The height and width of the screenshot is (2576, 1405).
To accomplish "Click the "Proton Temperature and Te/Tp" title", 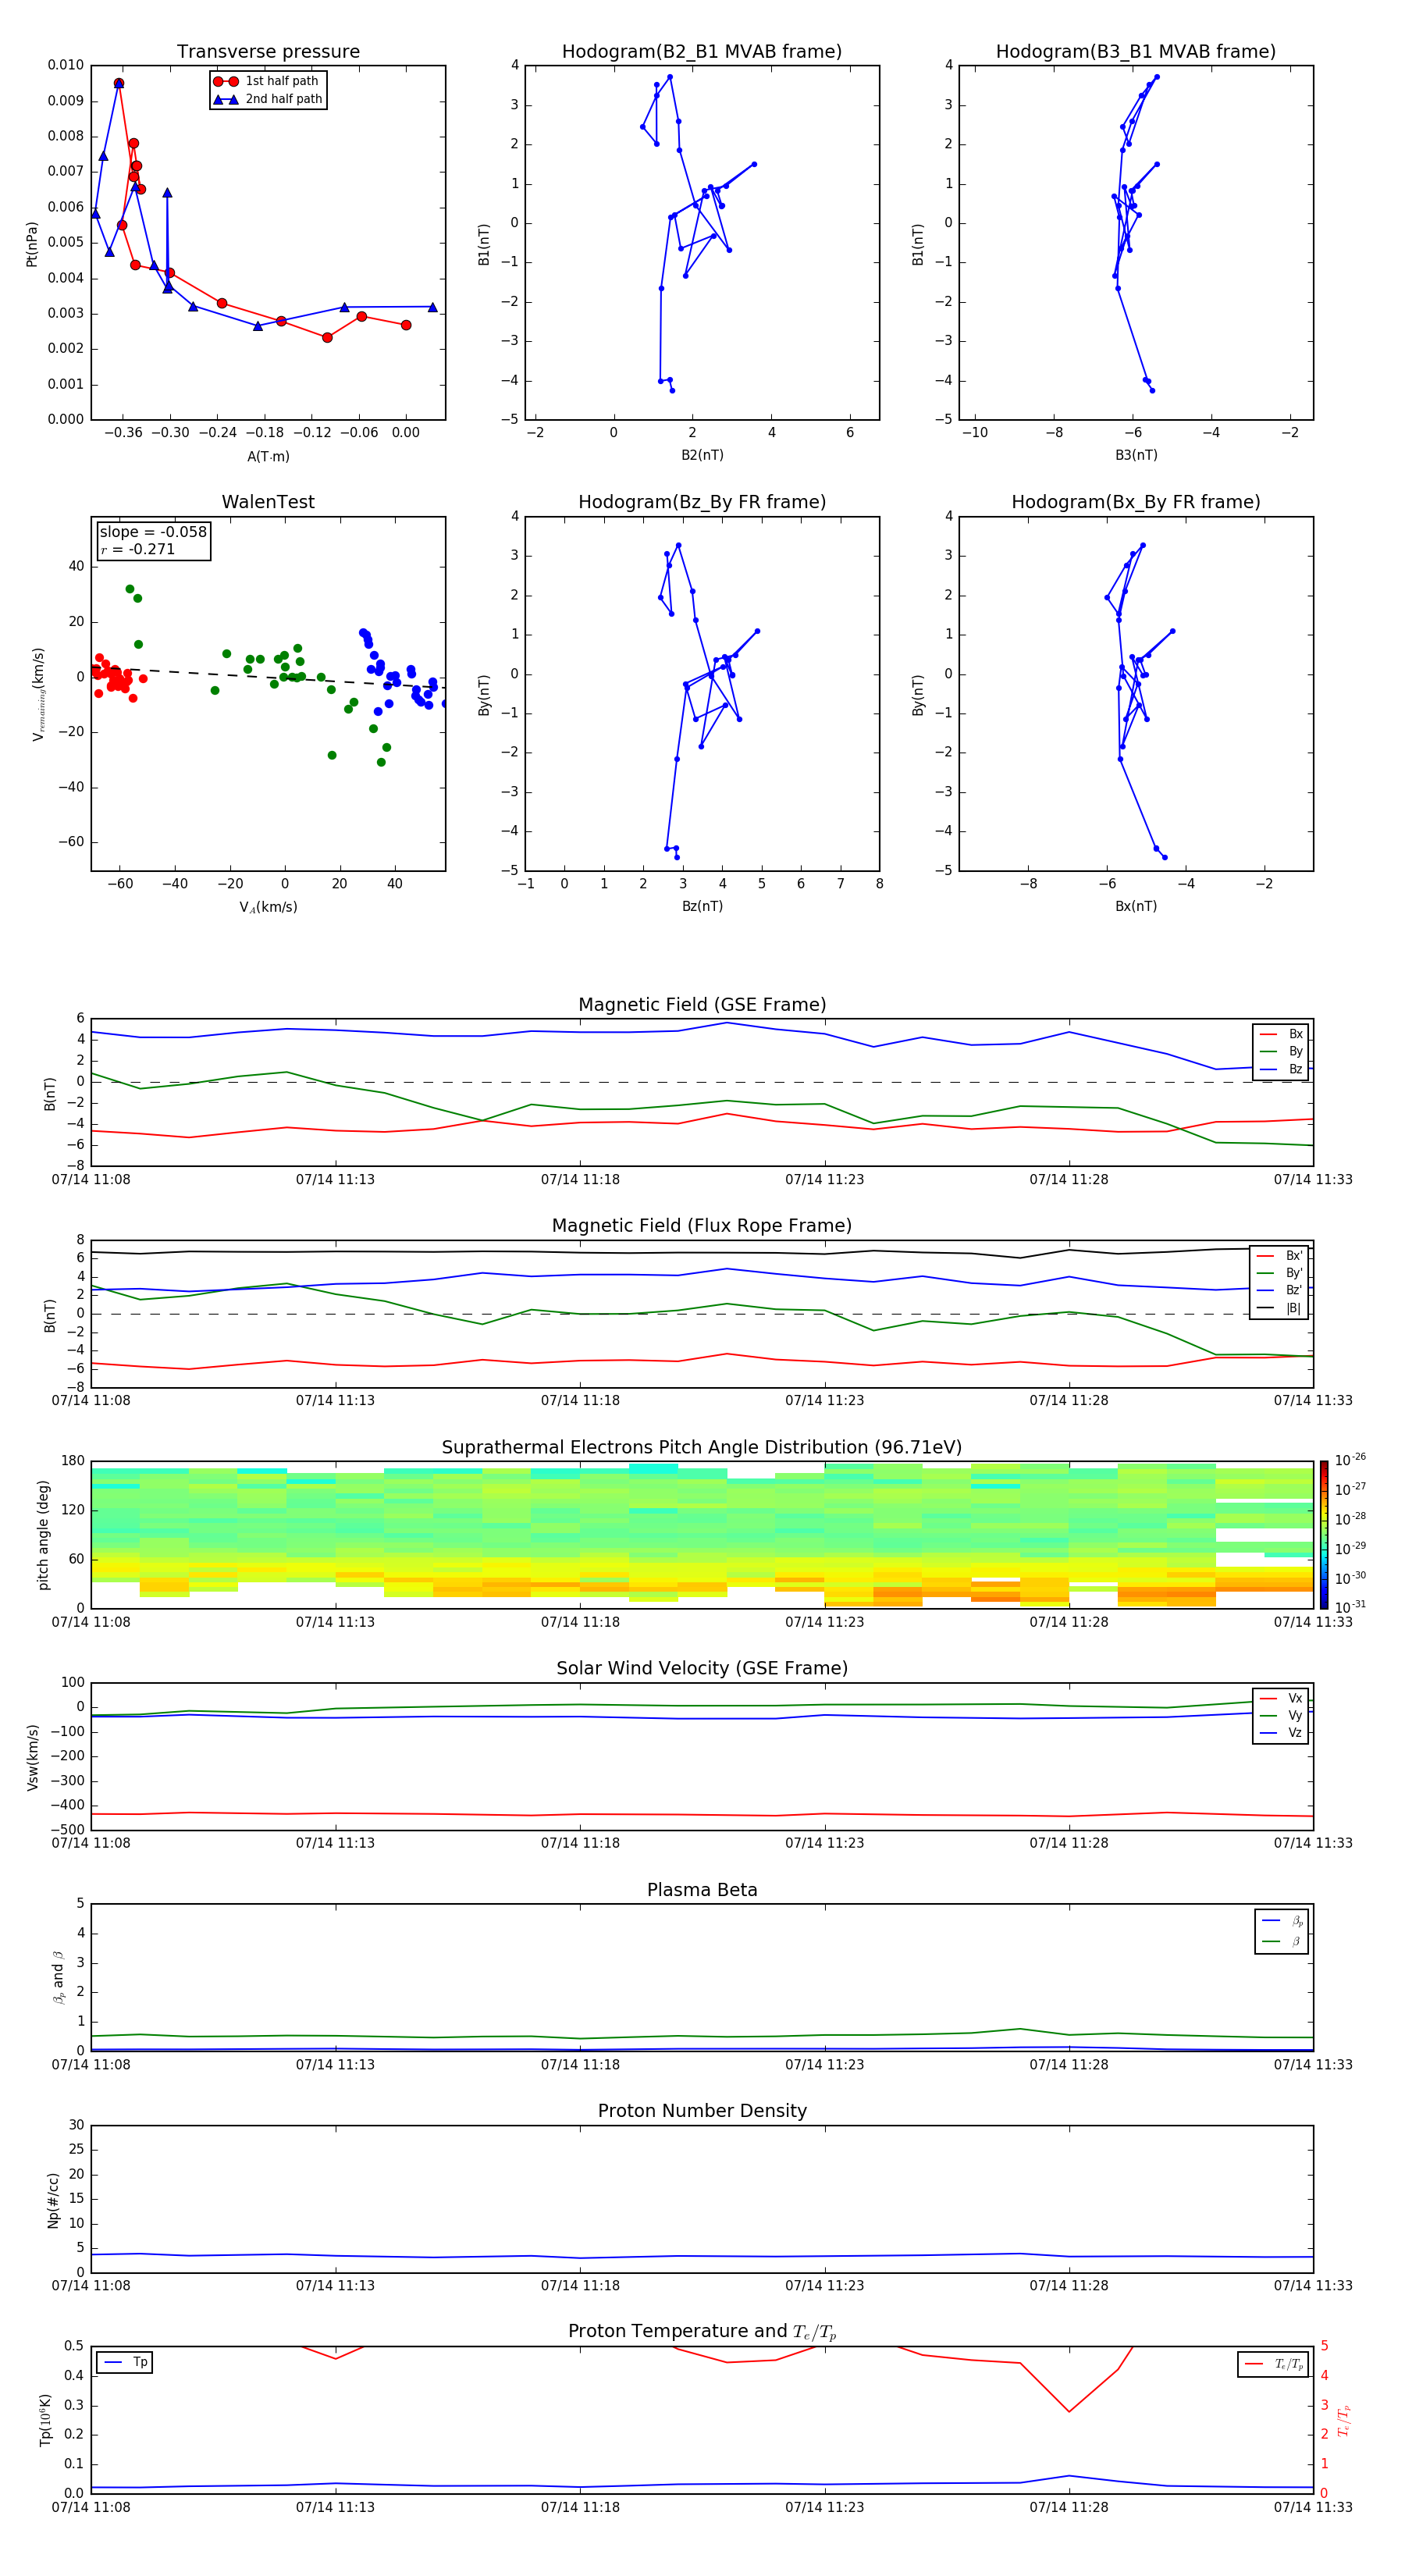I will pyautogui.click(x=702, y=2332).
